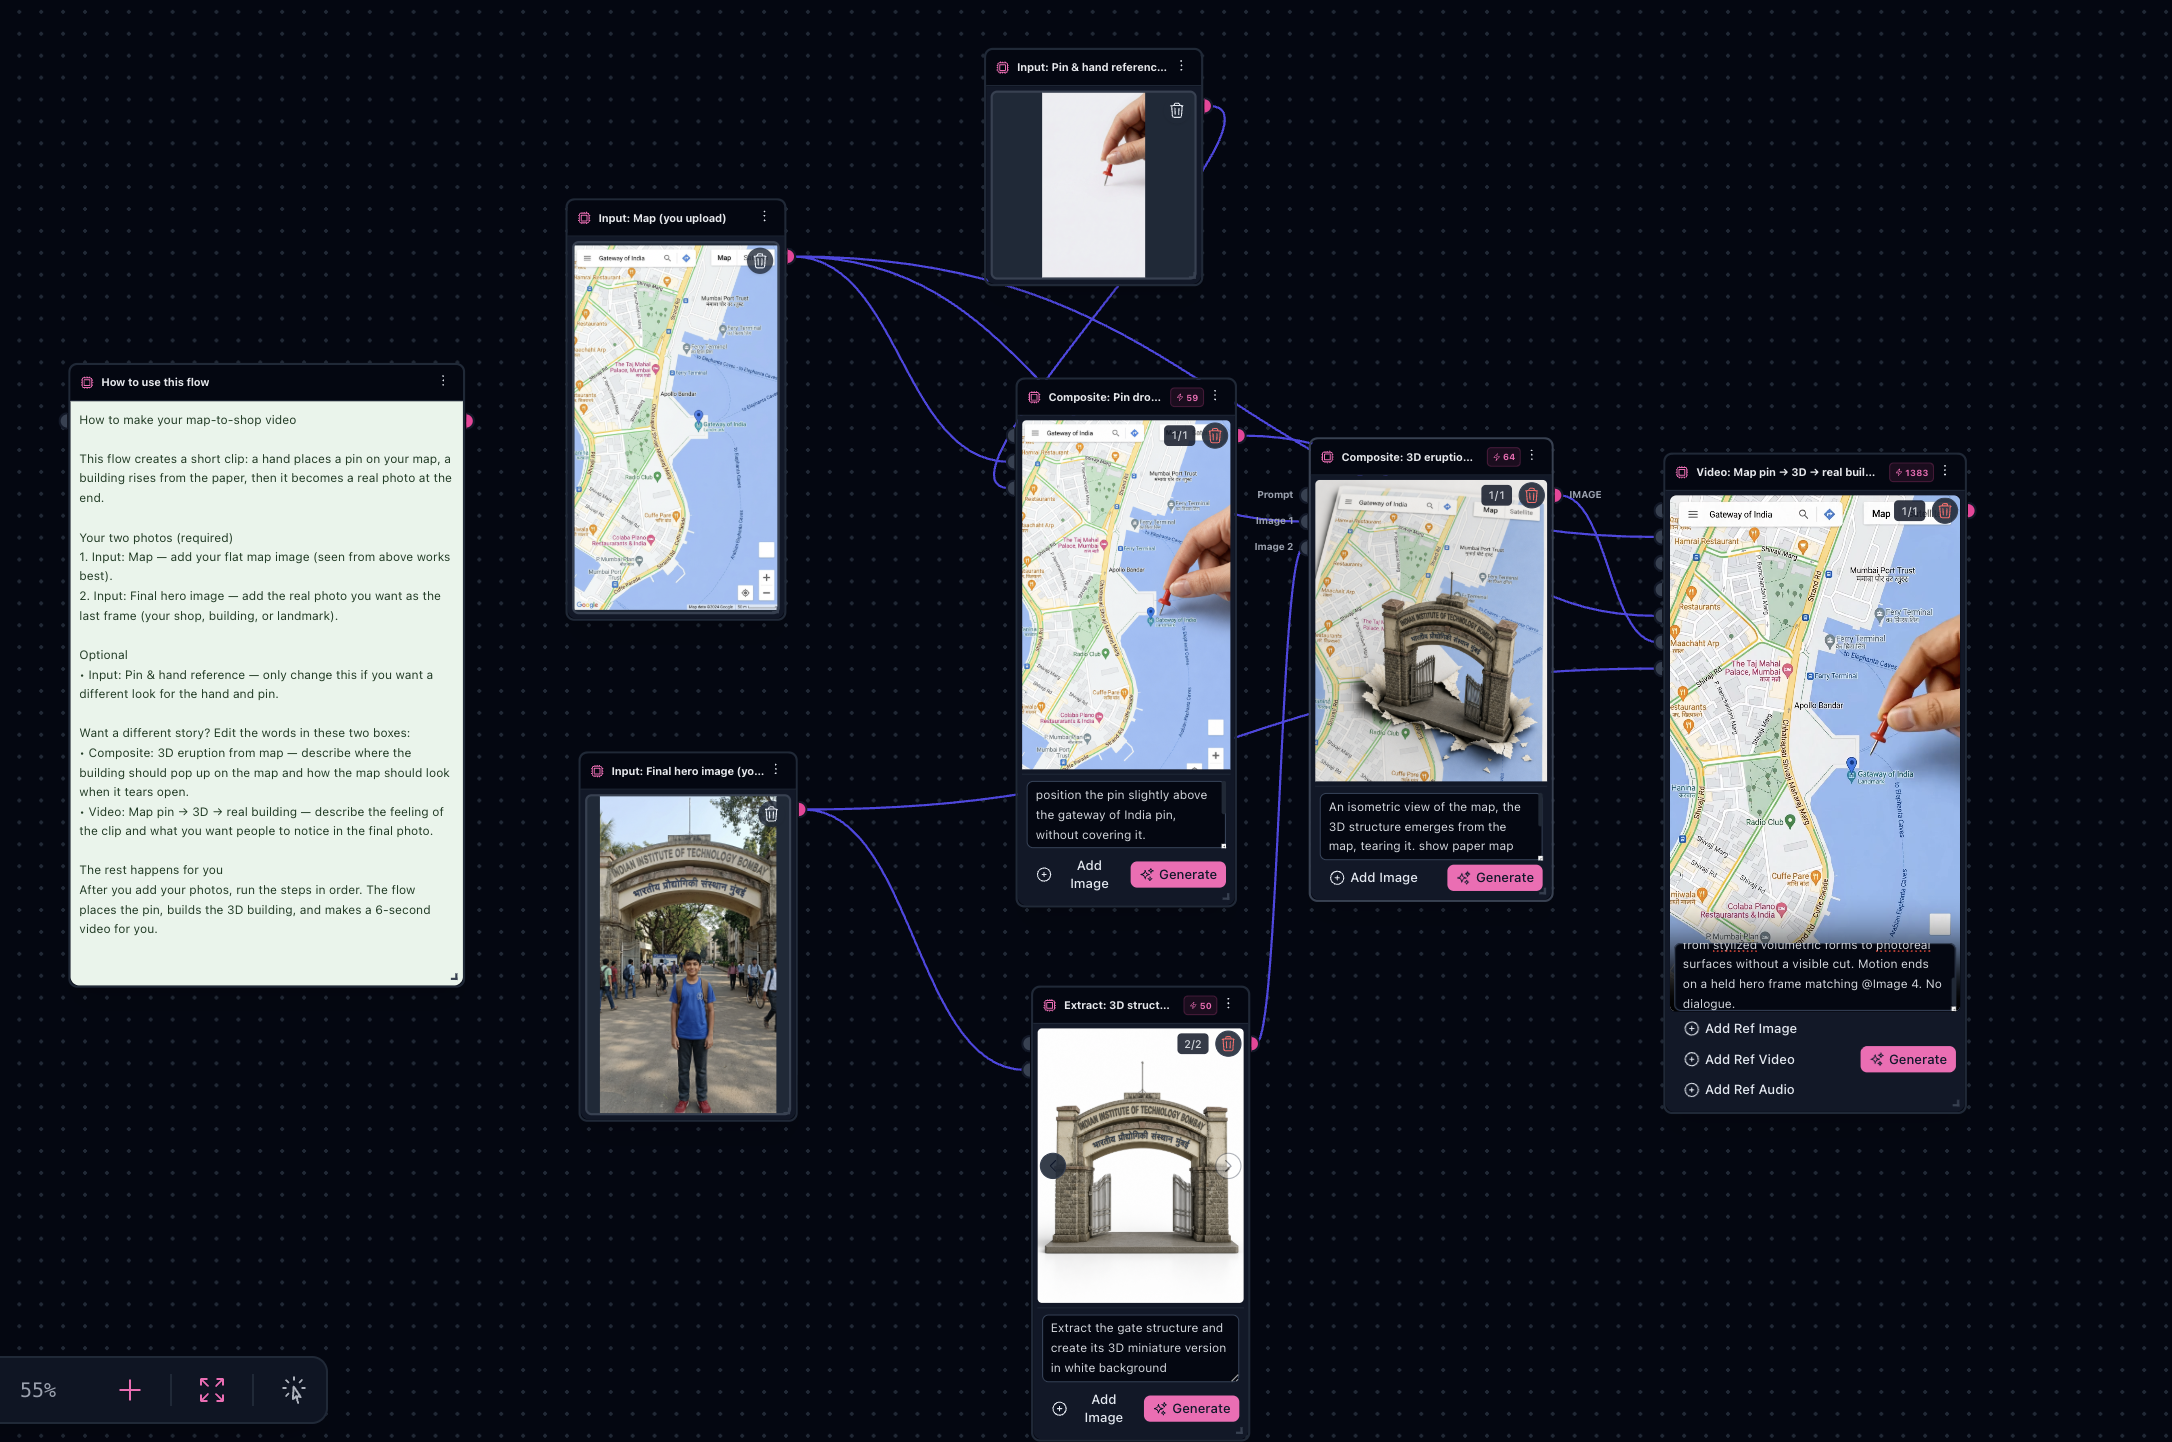Show next image in Extract 3D carousel
2172x1442 pixels.
[x=1228, y=1166]
